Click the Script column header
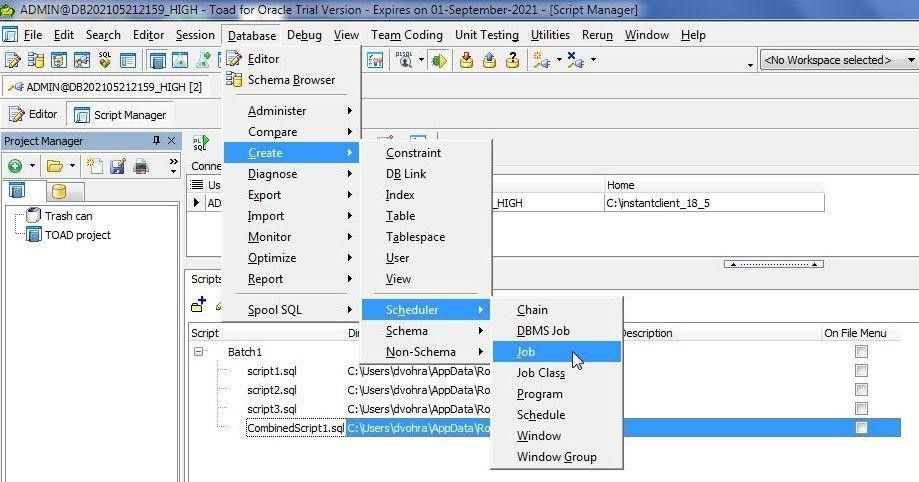This screenshot has width=919, height=482. coord(267,333)
